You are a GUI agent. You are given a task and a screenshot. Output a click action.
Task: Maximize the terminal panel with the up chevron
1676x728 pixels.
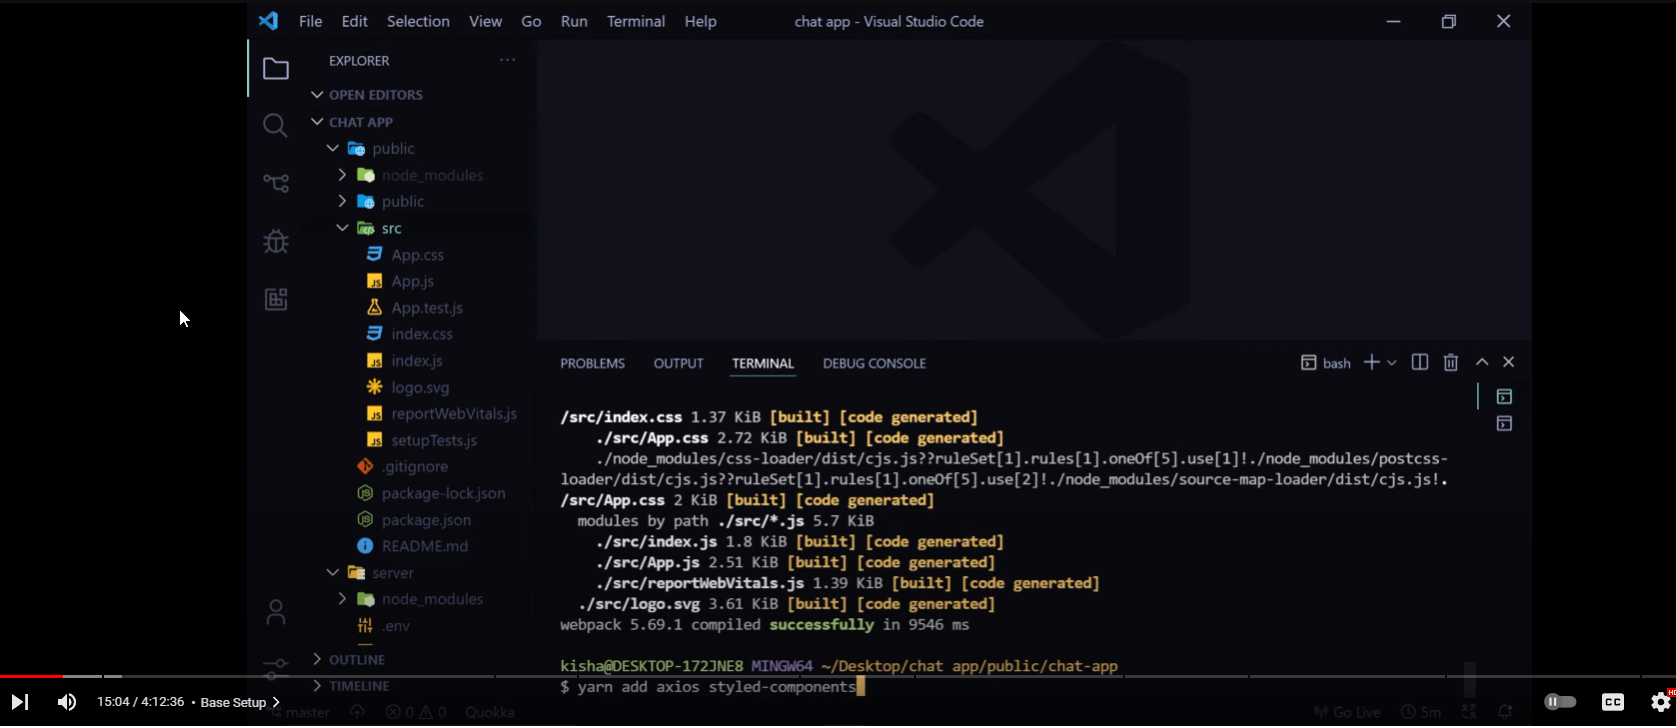1482,362
